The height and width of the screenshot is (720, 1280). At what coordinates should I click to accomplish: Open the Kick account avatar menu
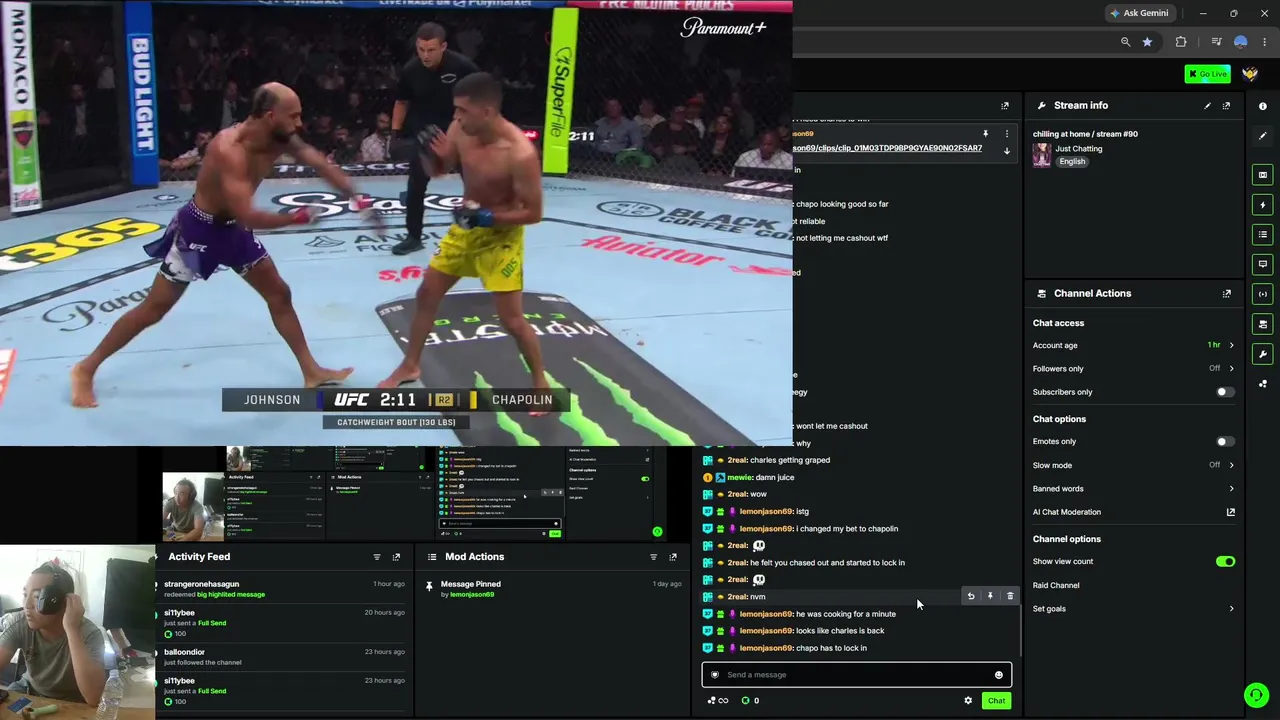1250,74
